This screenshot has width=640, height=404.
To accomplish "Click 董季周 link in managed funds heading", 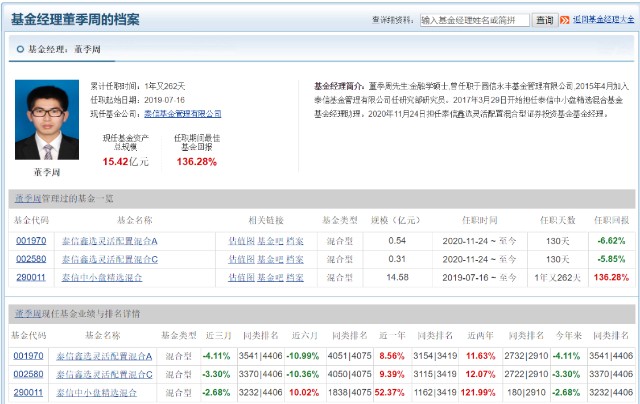I will 26,199.
